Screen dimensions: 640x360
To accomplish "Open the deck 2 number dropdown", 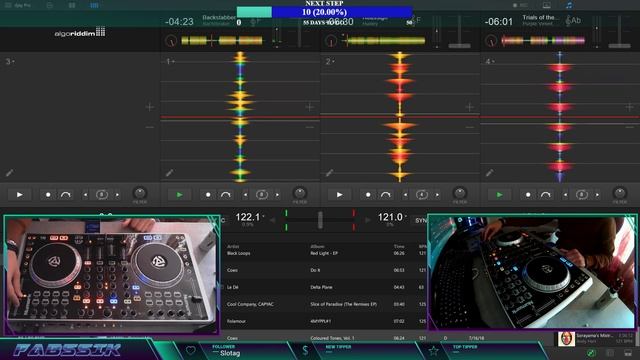I will [330, 62].
